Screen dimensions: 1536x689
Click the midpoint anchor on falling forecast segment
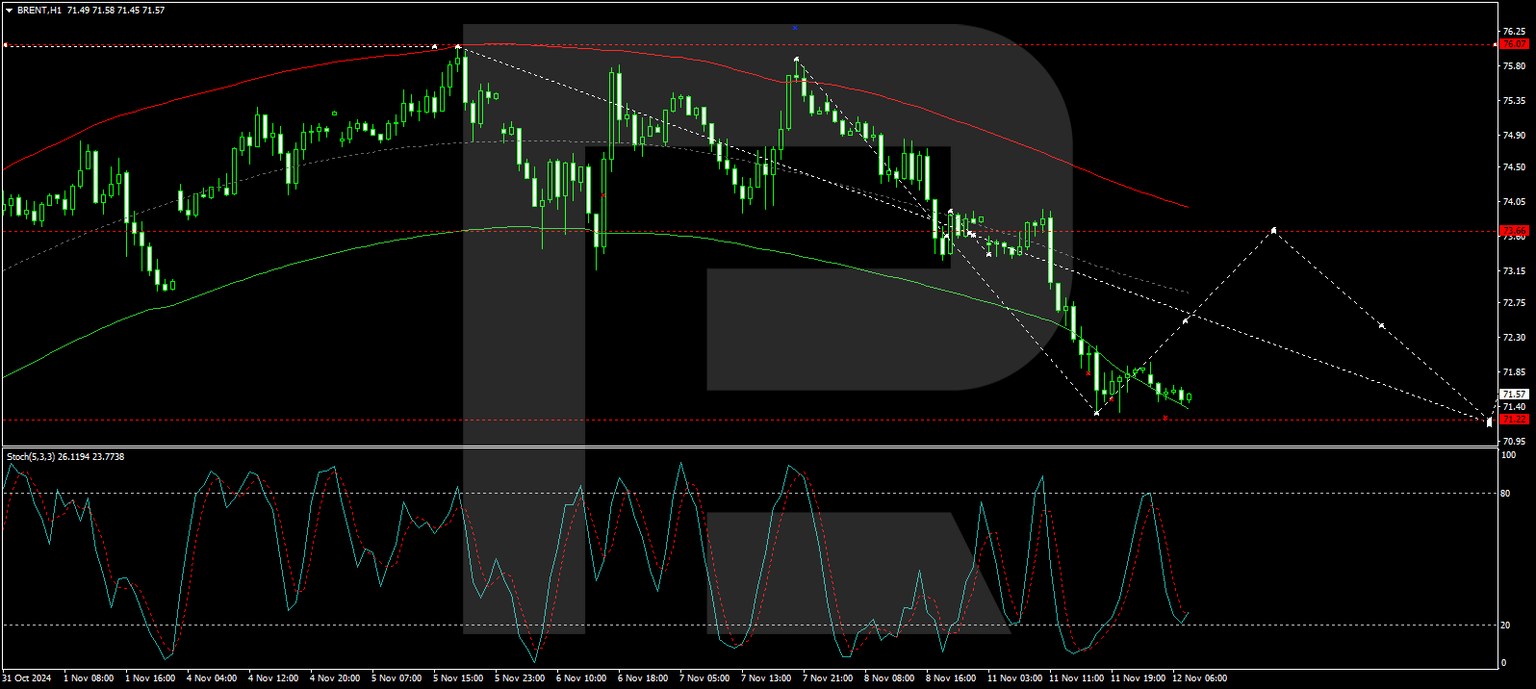(x=1381, y=326)
